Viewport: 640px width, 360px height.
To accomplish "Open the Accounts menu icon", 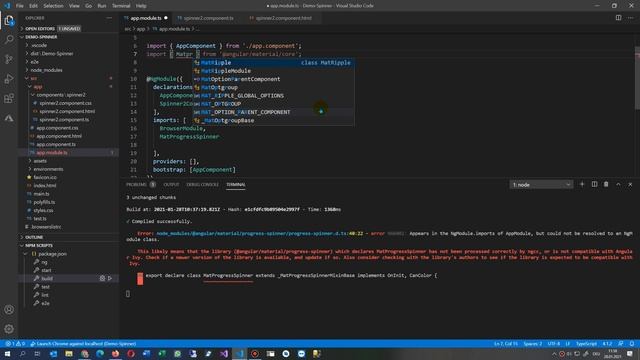I will 9,309.
